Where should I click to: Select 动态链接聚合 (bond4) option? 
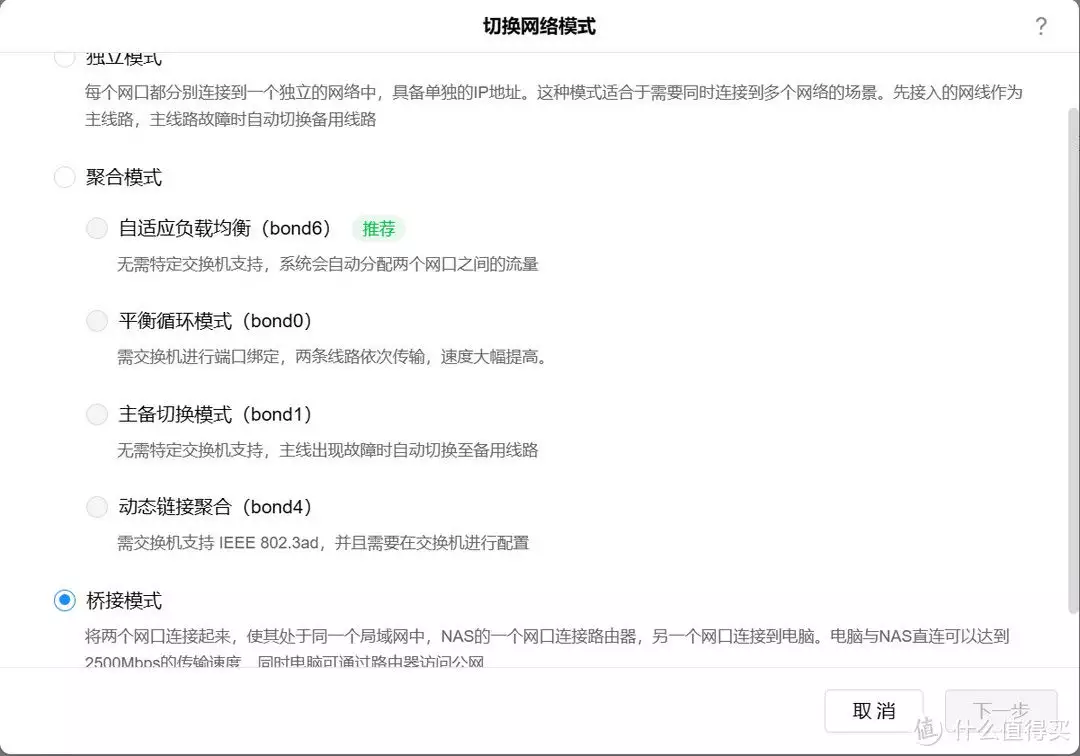coord(97,507)
